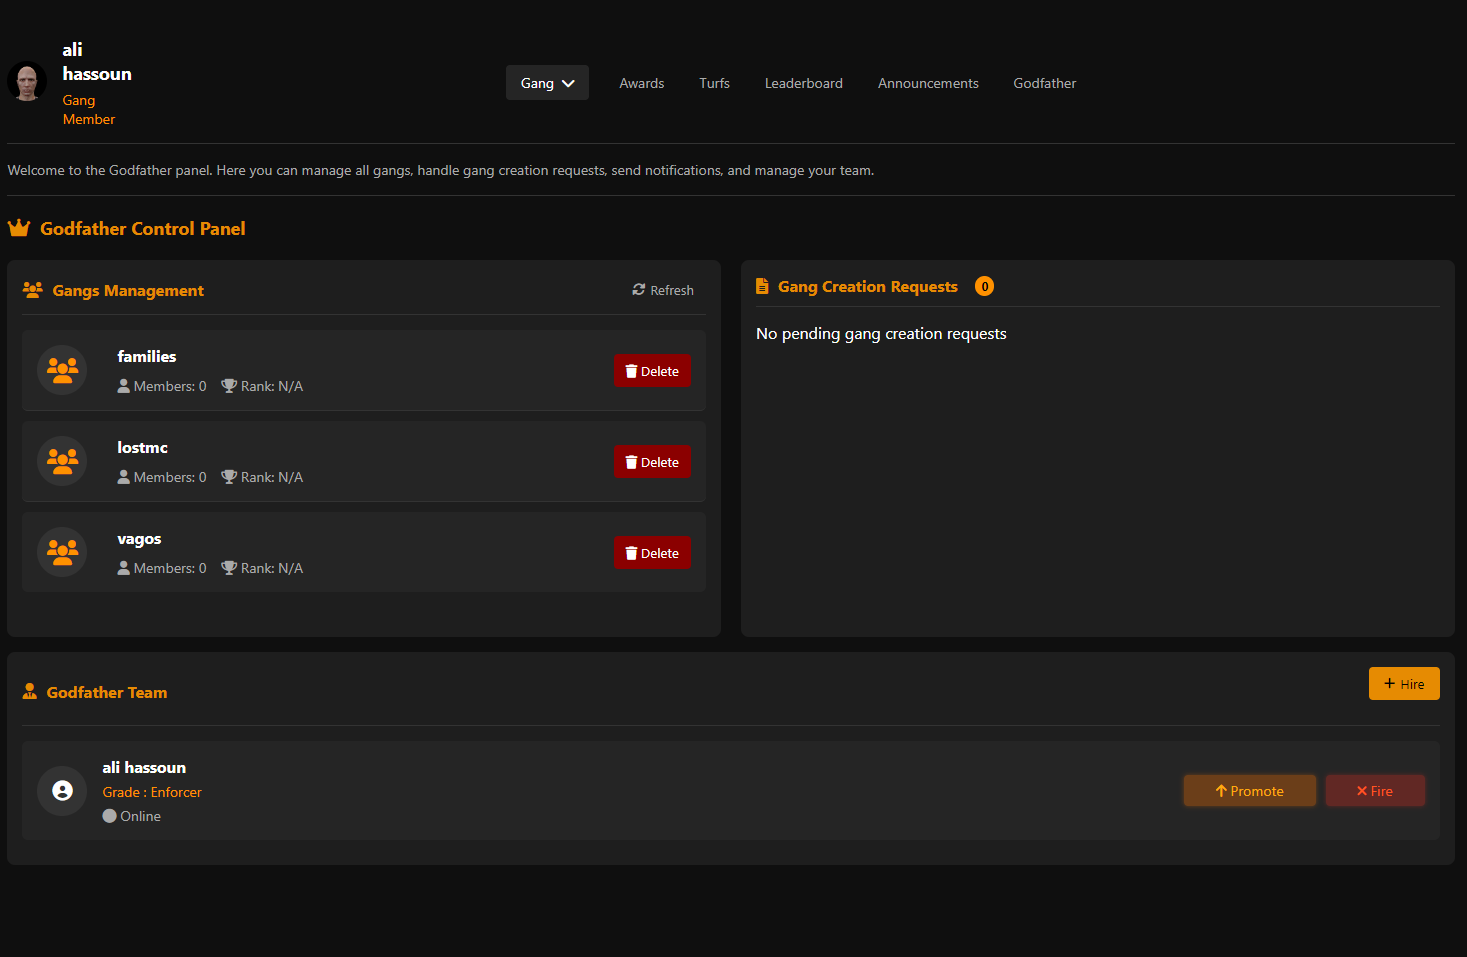Click ali hassoun's profile avatar
The image size is (1467, 957).
tap(27, 82)
